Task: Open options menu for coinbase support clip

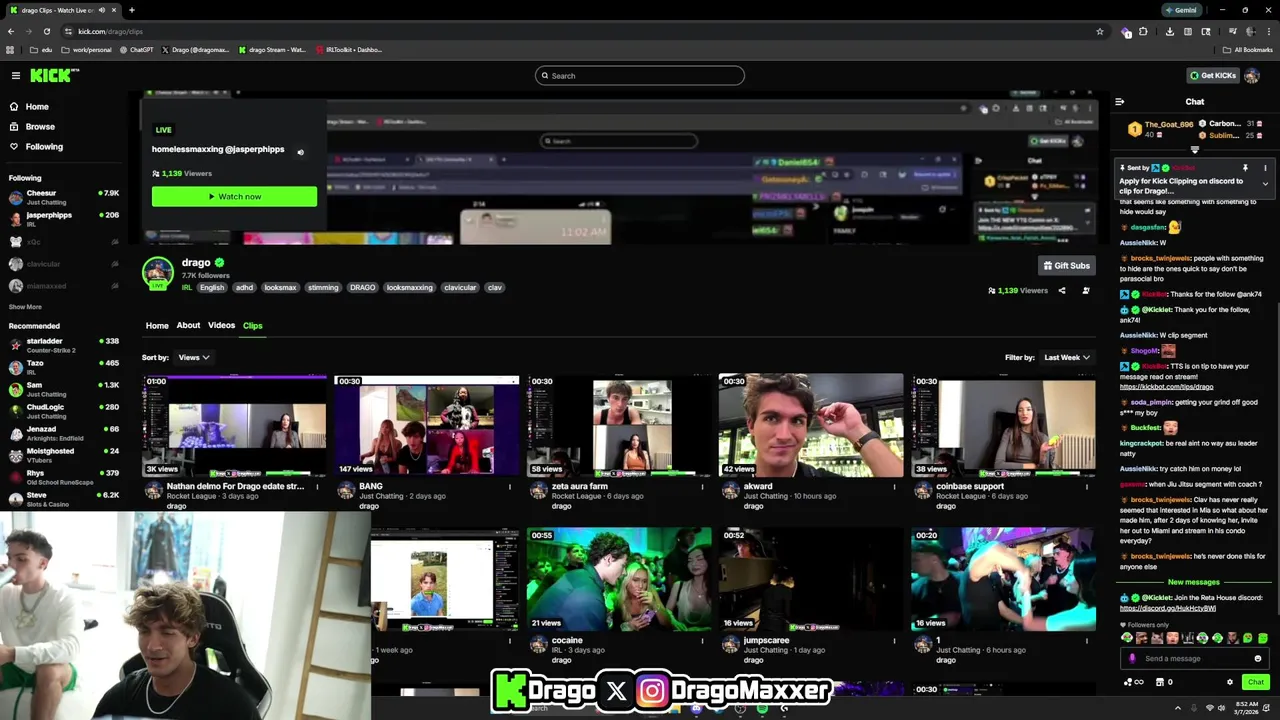Action: (1086, 487)
